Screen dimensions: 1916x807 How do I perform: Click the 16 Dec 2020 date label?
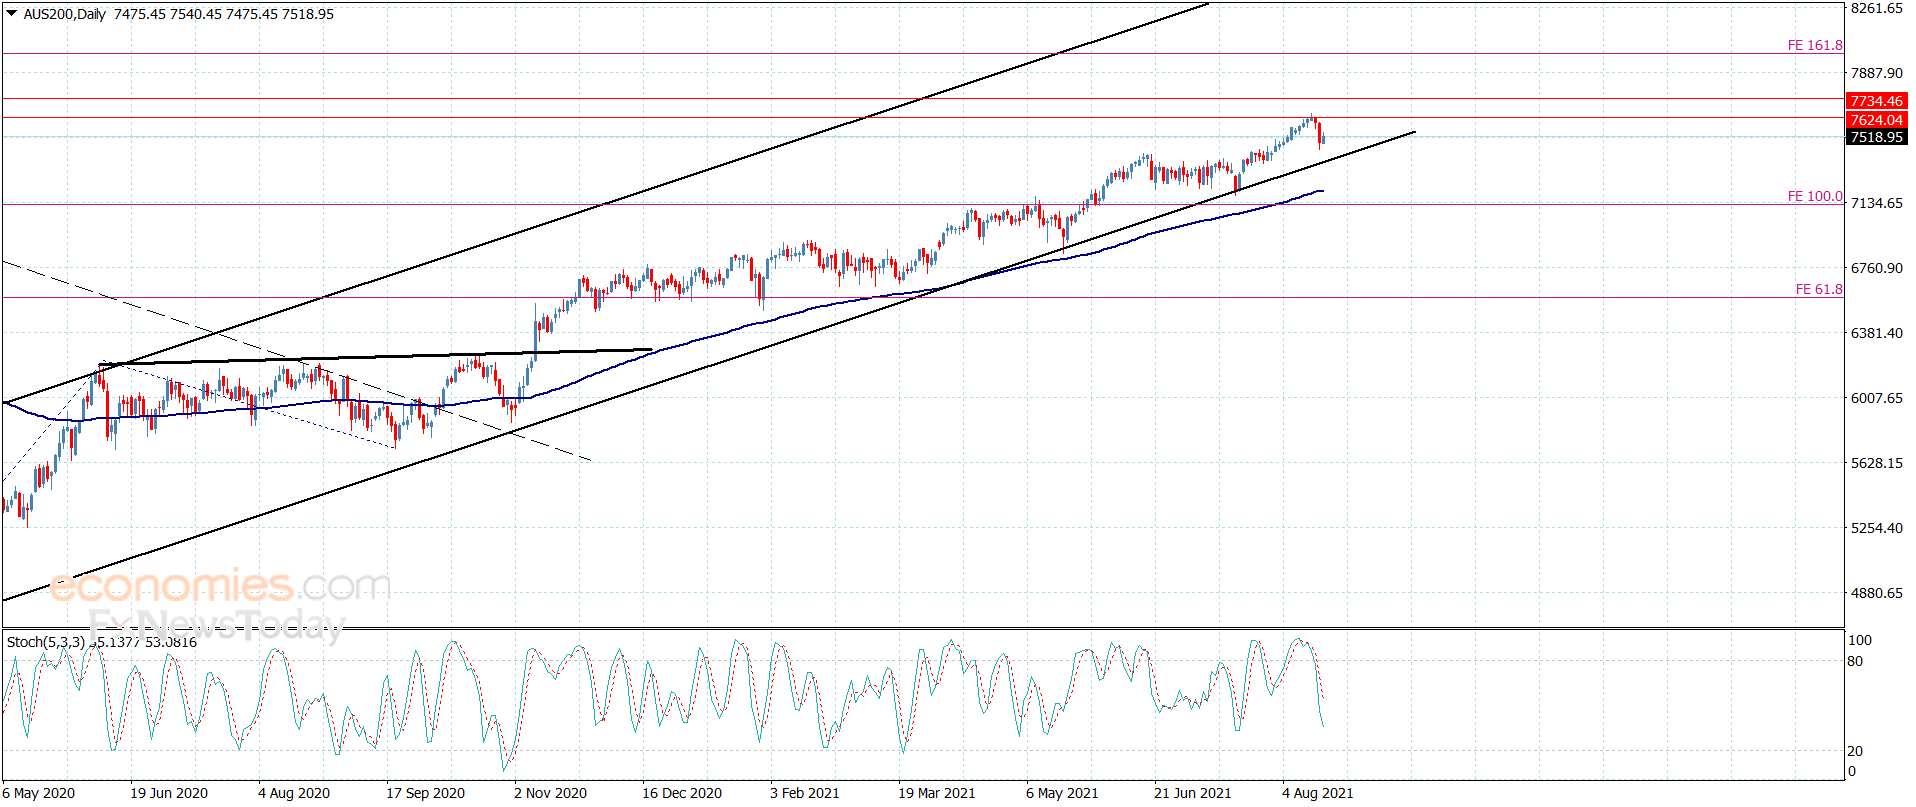pos(682,793)
